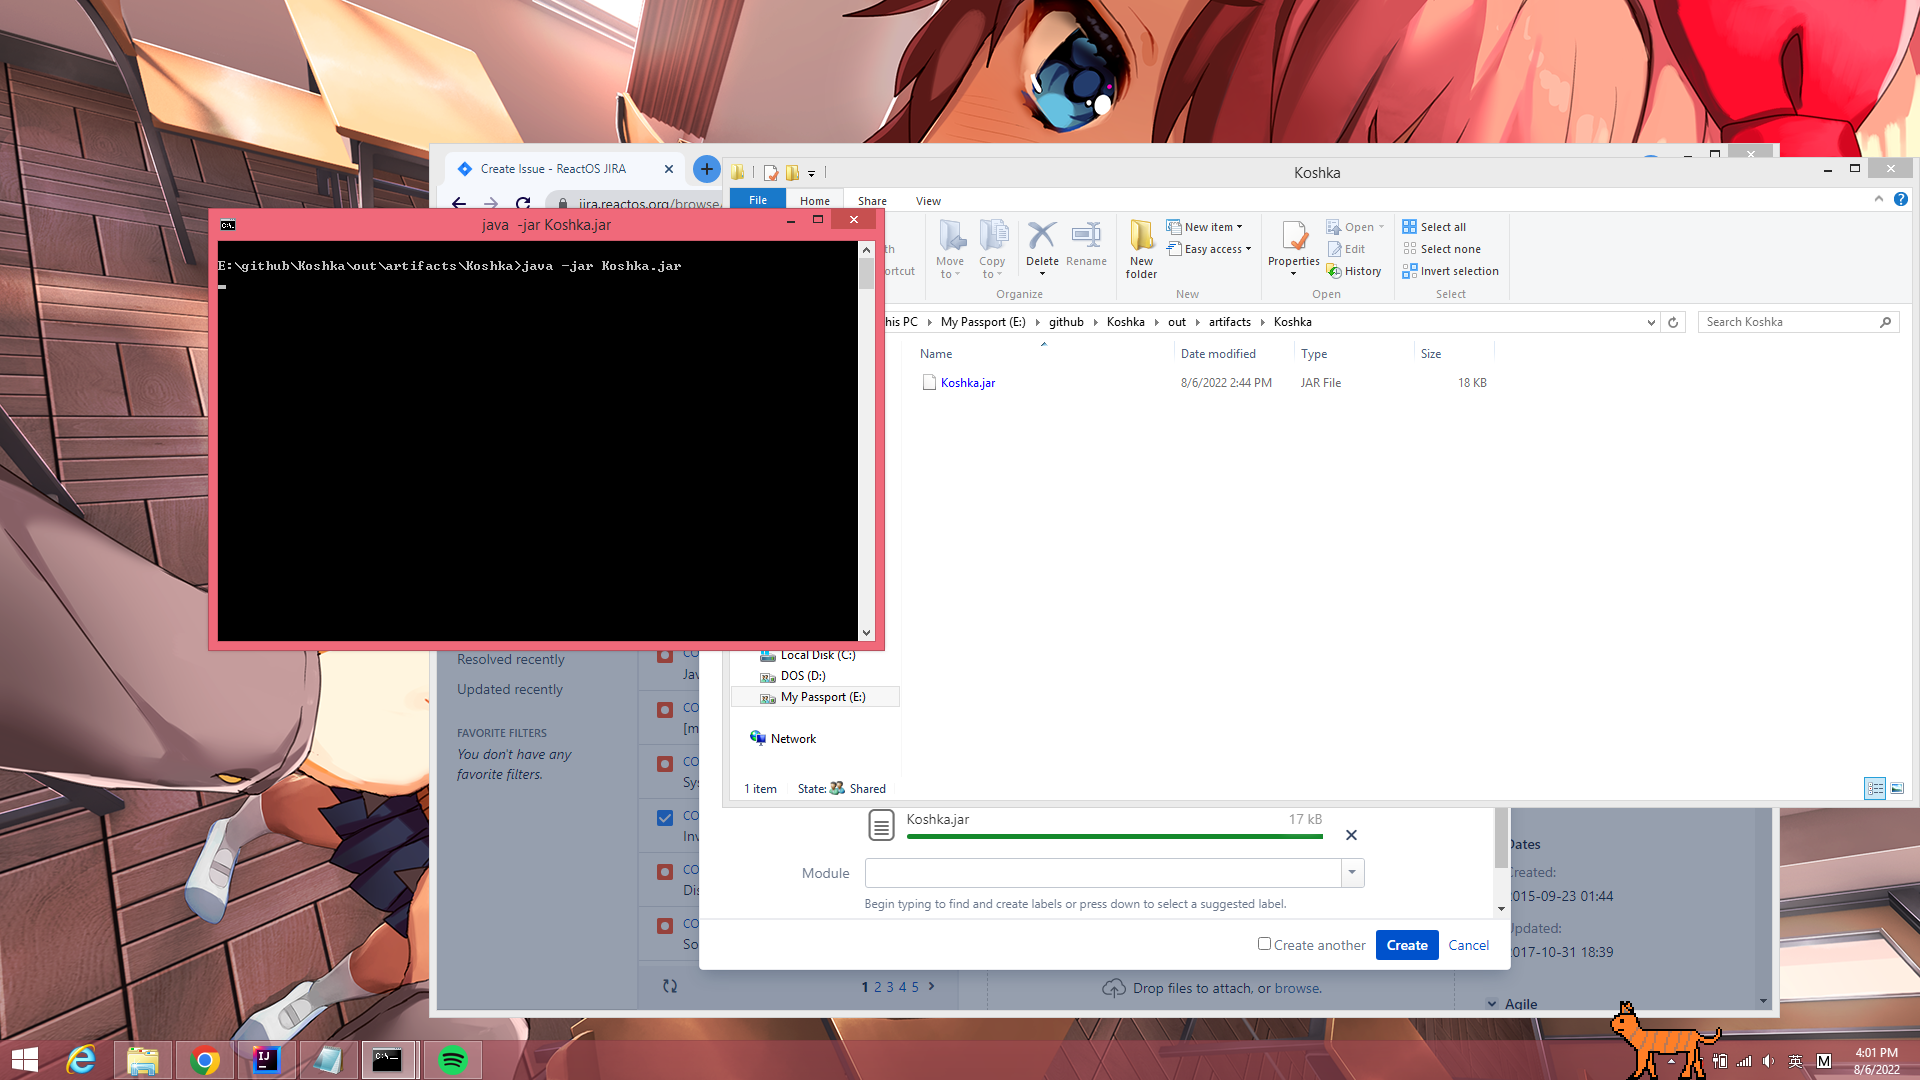Open Spotify from the taskbar

(x=453, y=1060)
